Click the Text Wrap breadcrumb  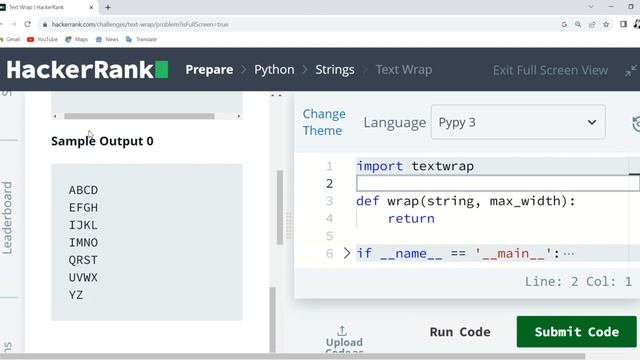[404, 70]
